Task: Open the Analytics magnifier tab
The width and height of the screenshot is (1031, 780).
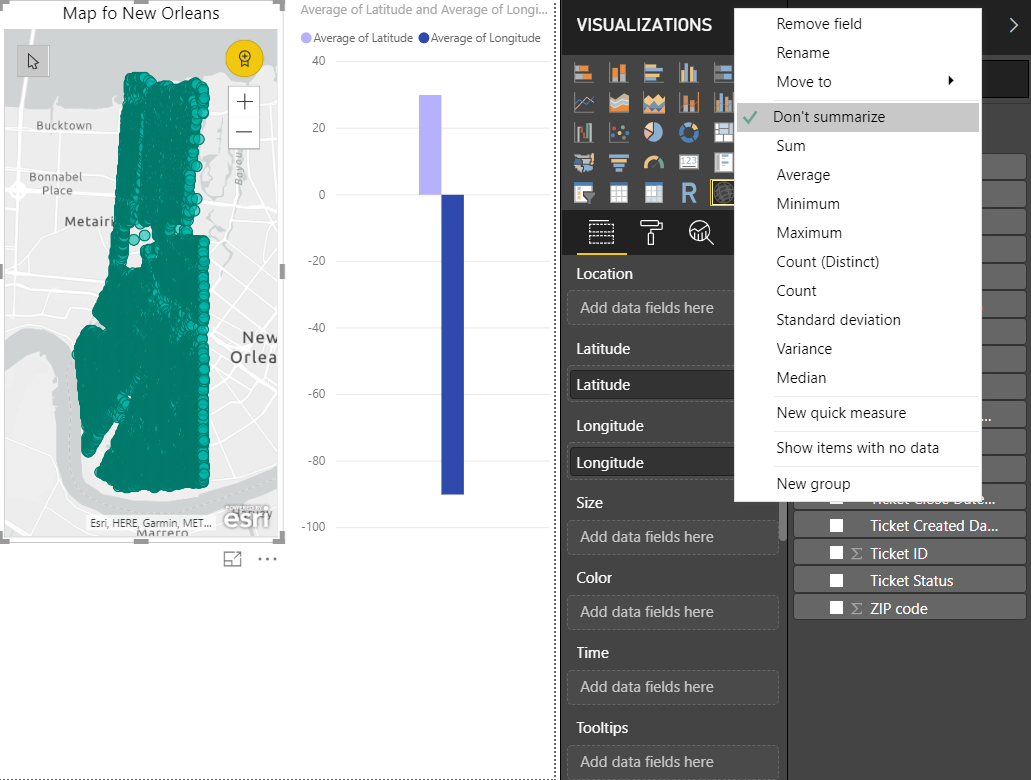Action: [701, 233]
